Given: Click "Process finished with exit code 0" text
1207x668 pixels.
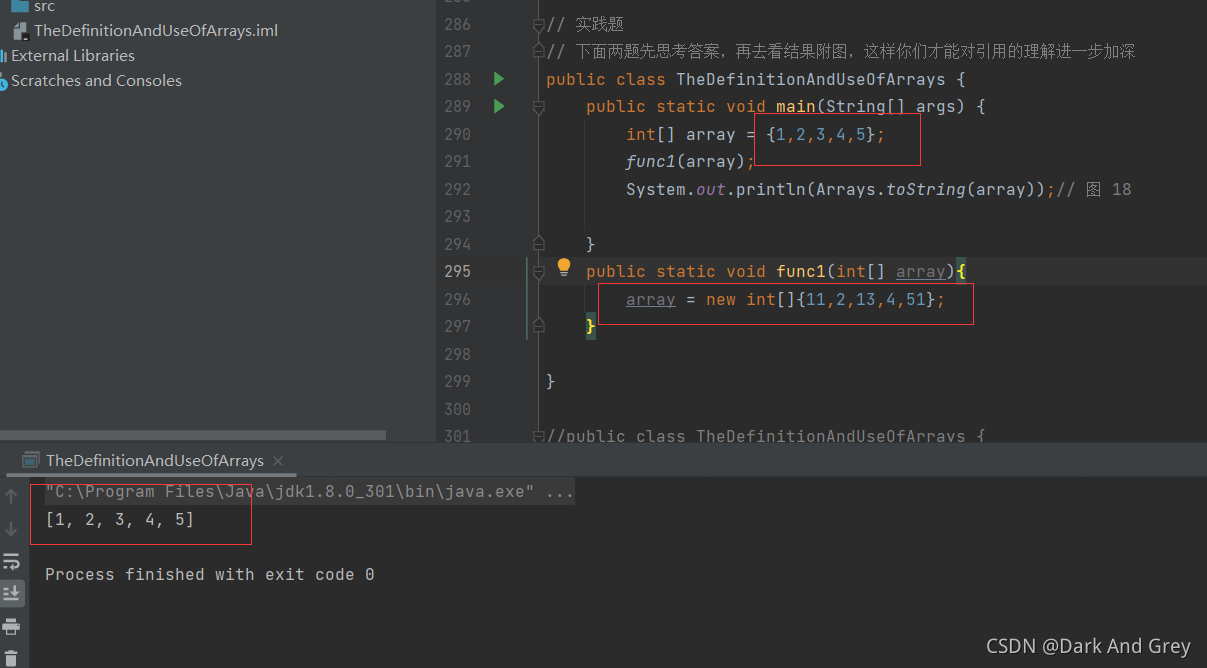Looking at the screenshot, I should 210,575.
